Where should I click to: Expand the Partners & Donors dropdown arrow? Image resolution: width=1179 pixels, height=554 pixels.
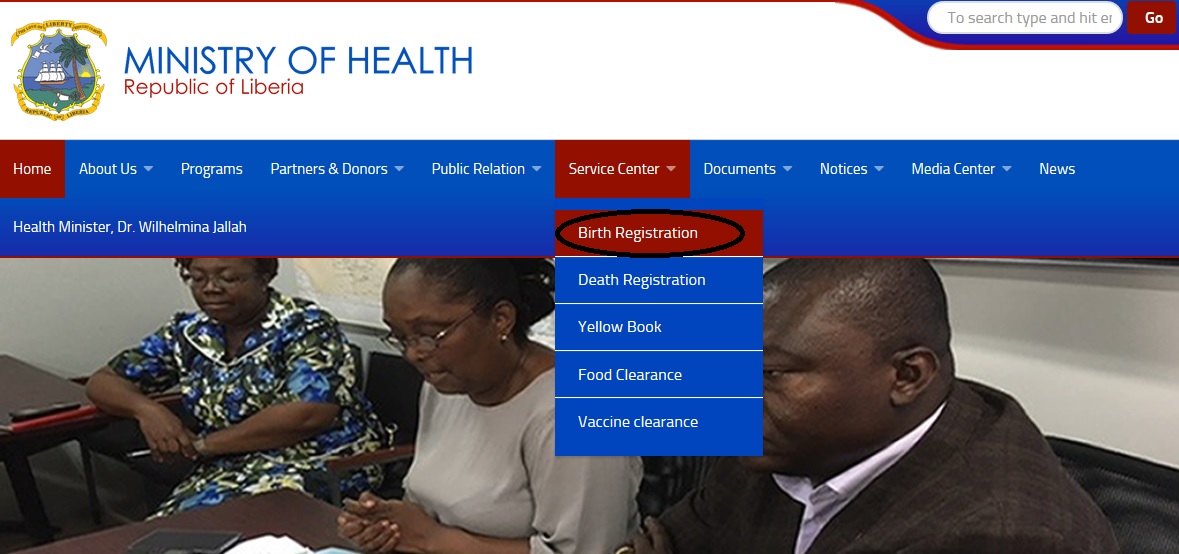pyautogui.click(x=399, y=169)
